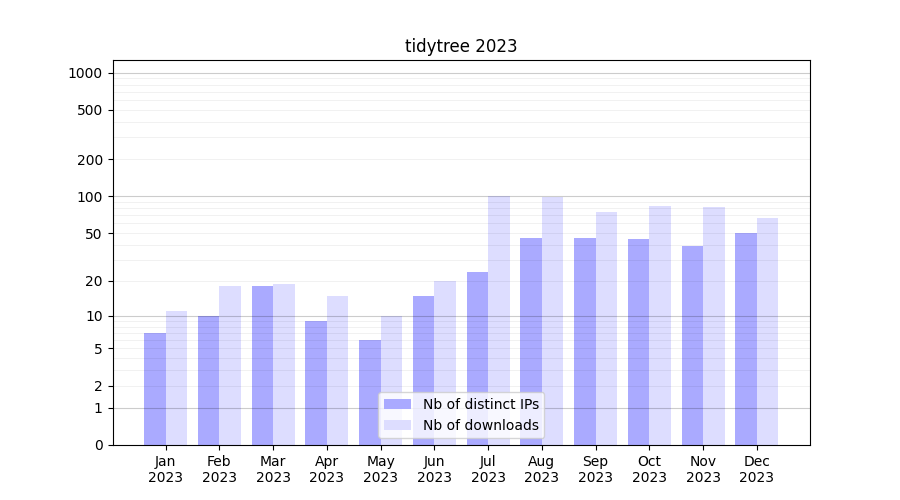
Task: Select the Jul 2023 downloads bar
Action: click(499, 320)
